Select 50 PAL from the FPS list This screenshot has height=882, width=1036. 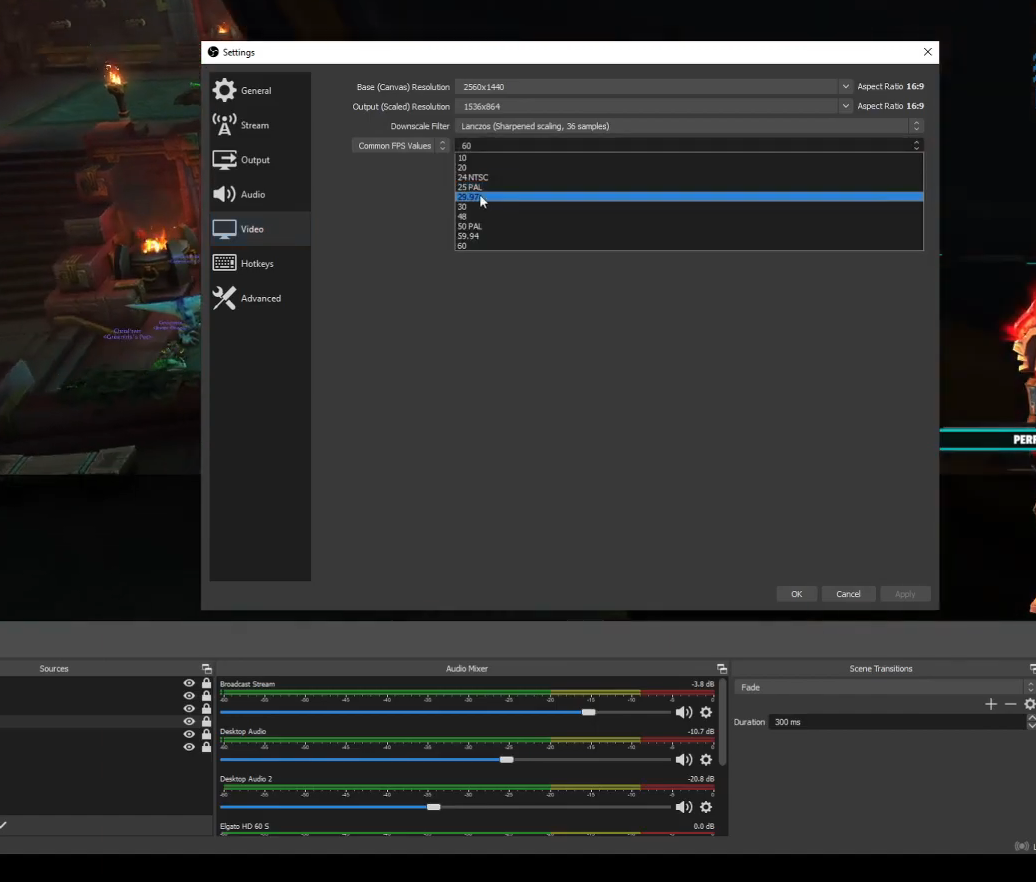coord(470,226)
